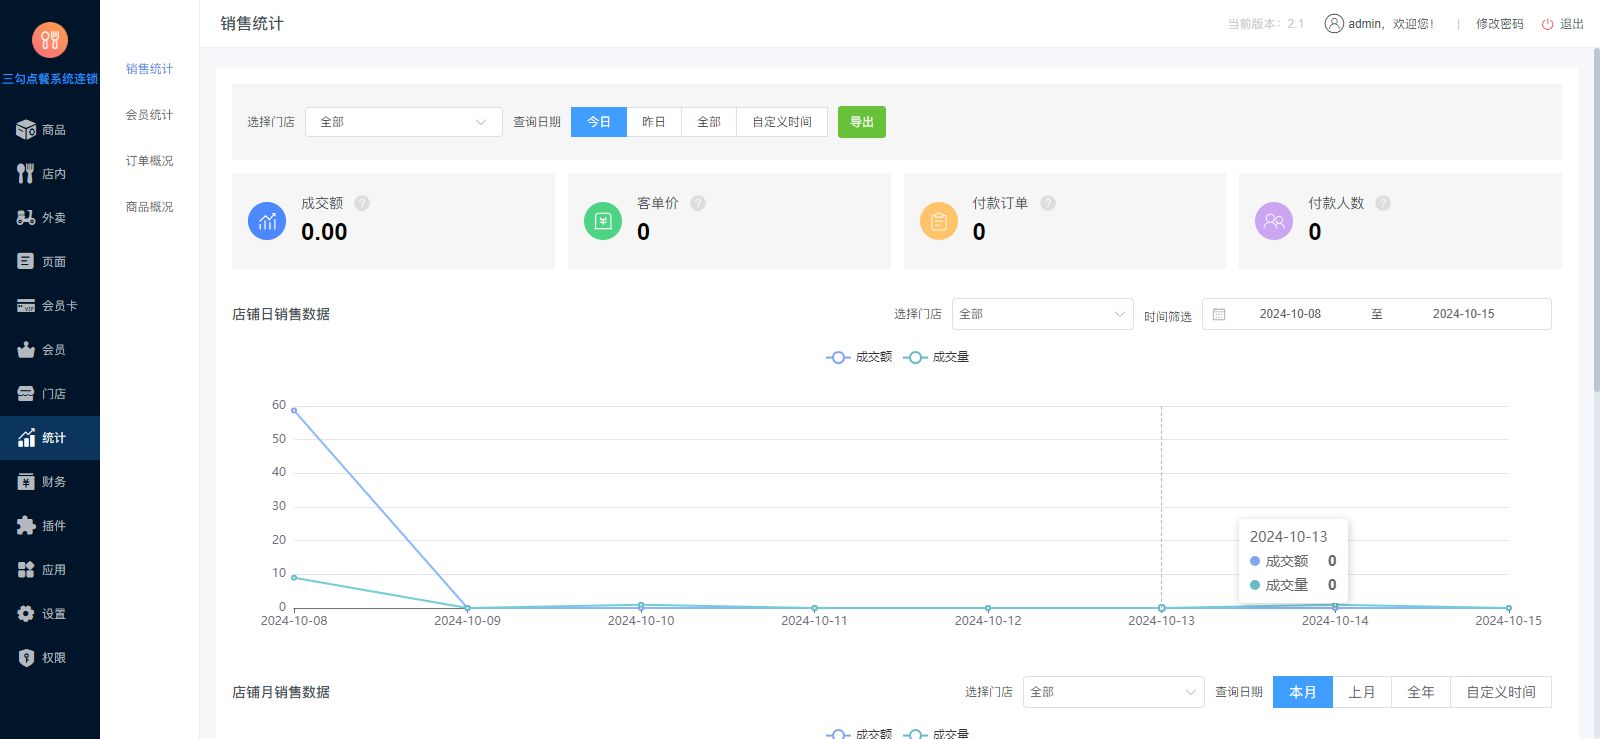This screenshot has height=739, width=1600.
Task: Open the 应用 apps icon
Action: click(x=26, y=570)
